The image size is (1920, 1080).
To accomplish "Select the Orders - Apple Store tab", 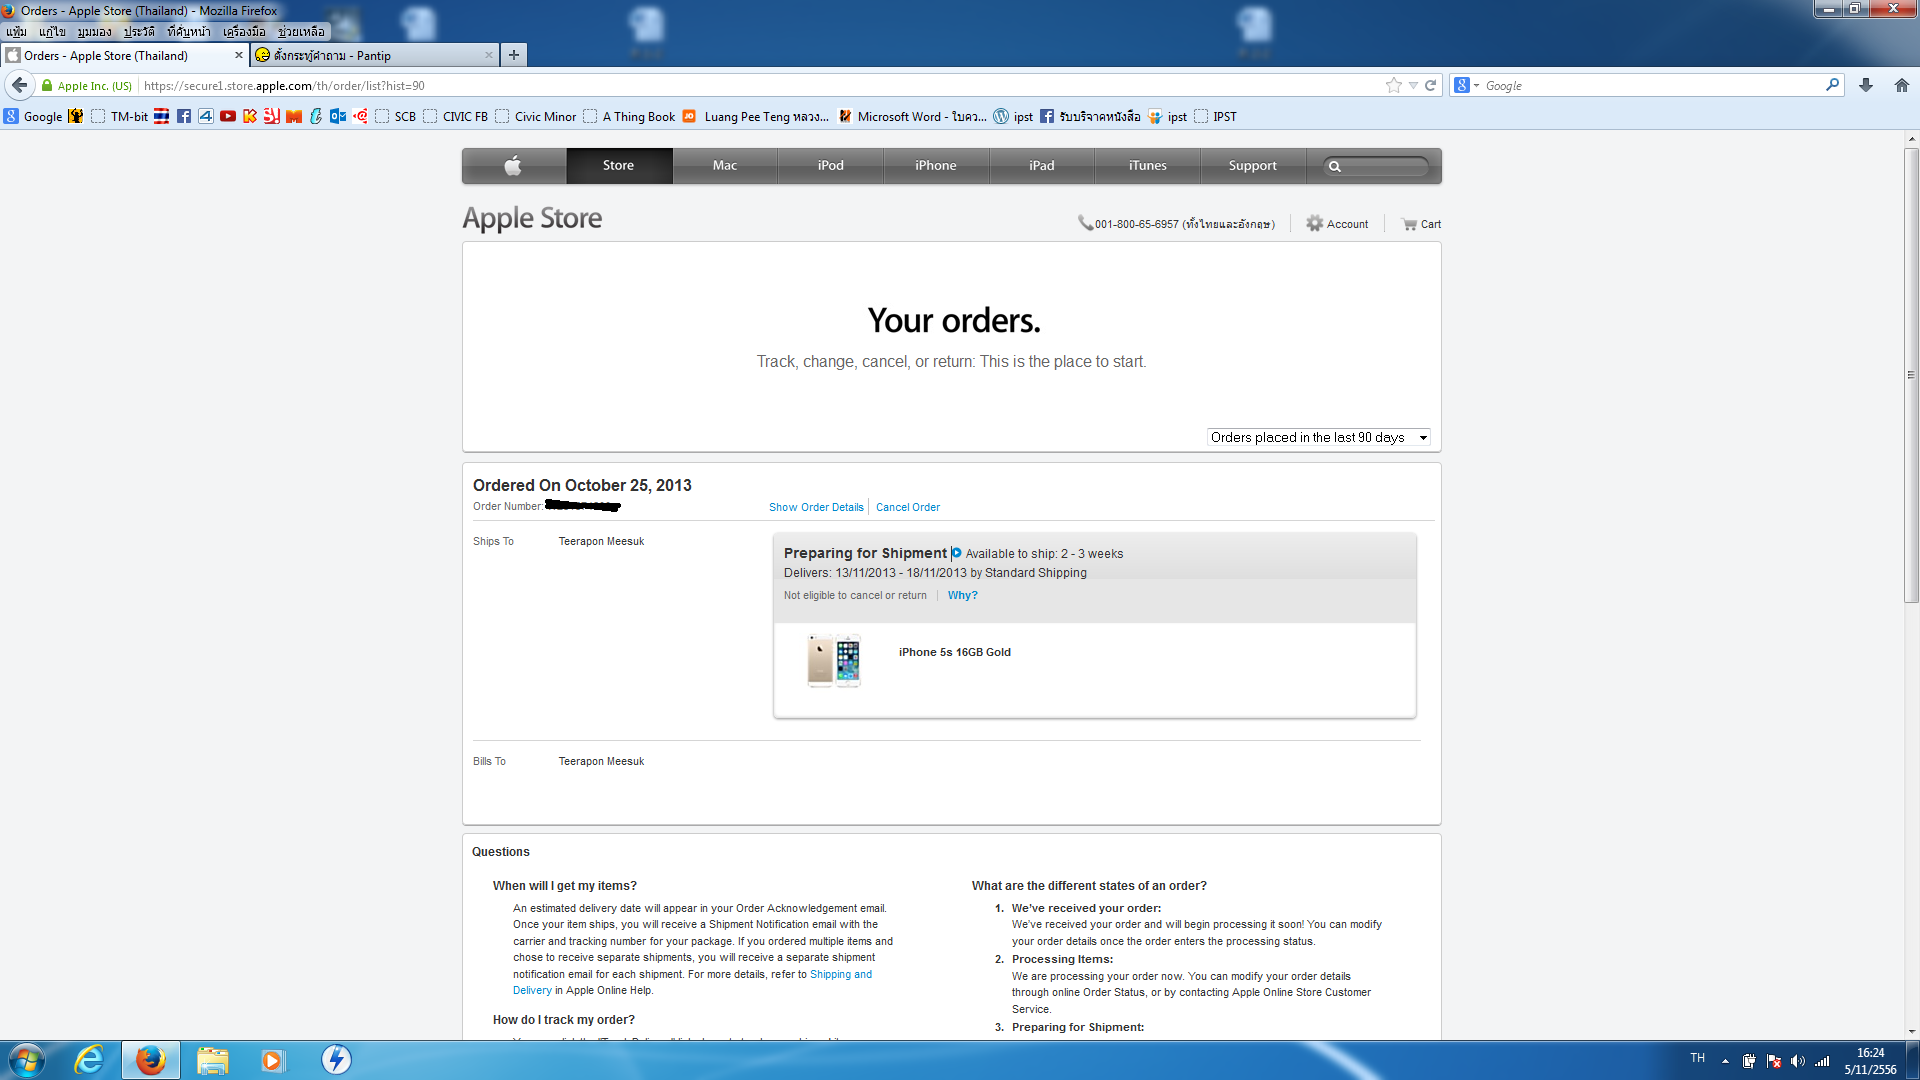I will 125,55.
